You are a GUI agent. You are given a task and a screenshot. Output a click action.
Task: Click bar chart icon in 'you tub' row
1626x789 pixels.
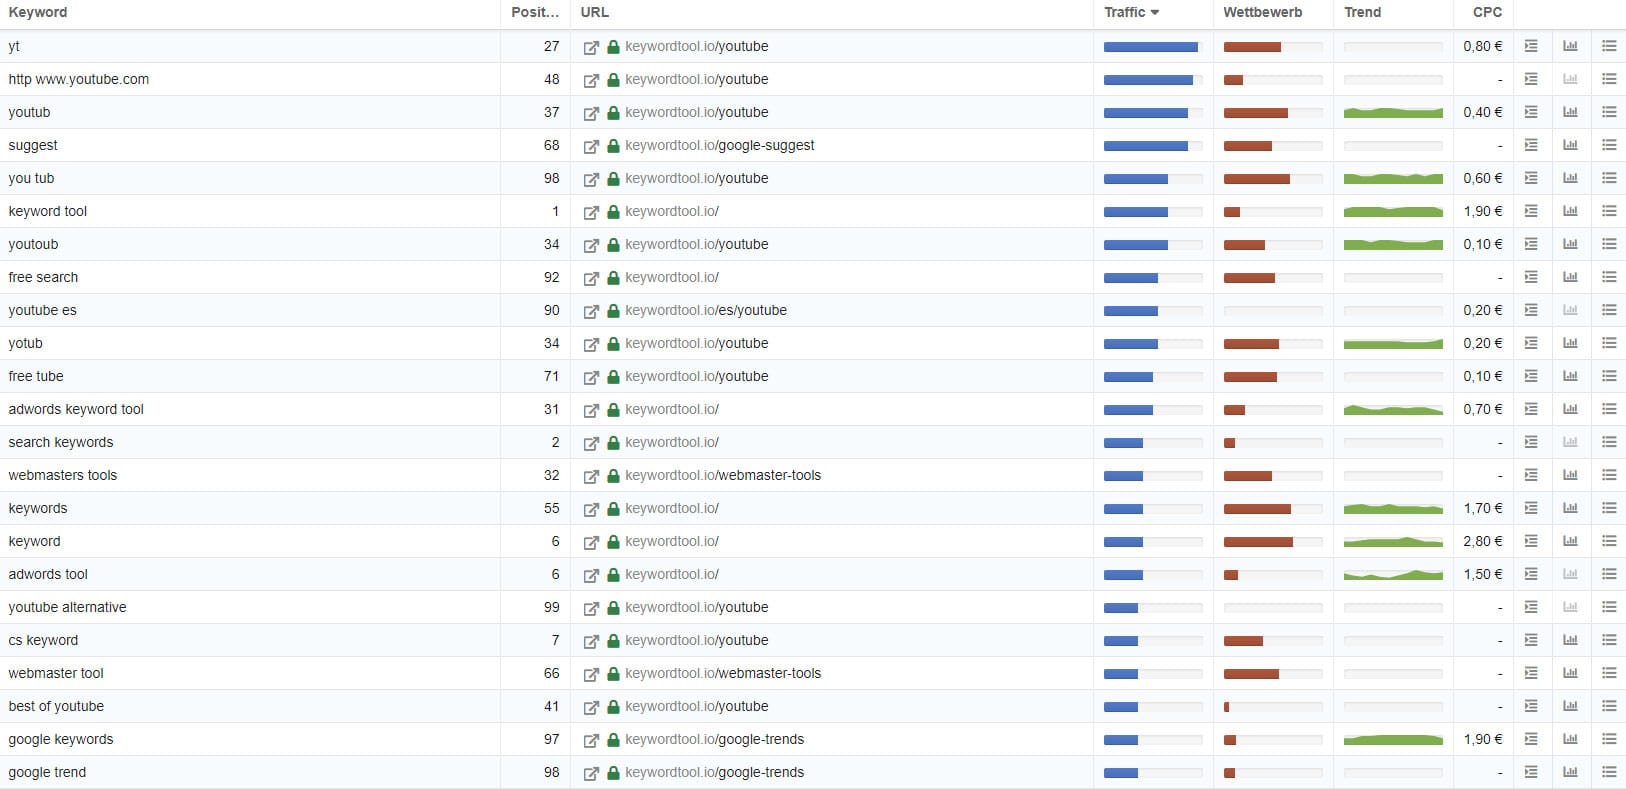point(1570,178)
